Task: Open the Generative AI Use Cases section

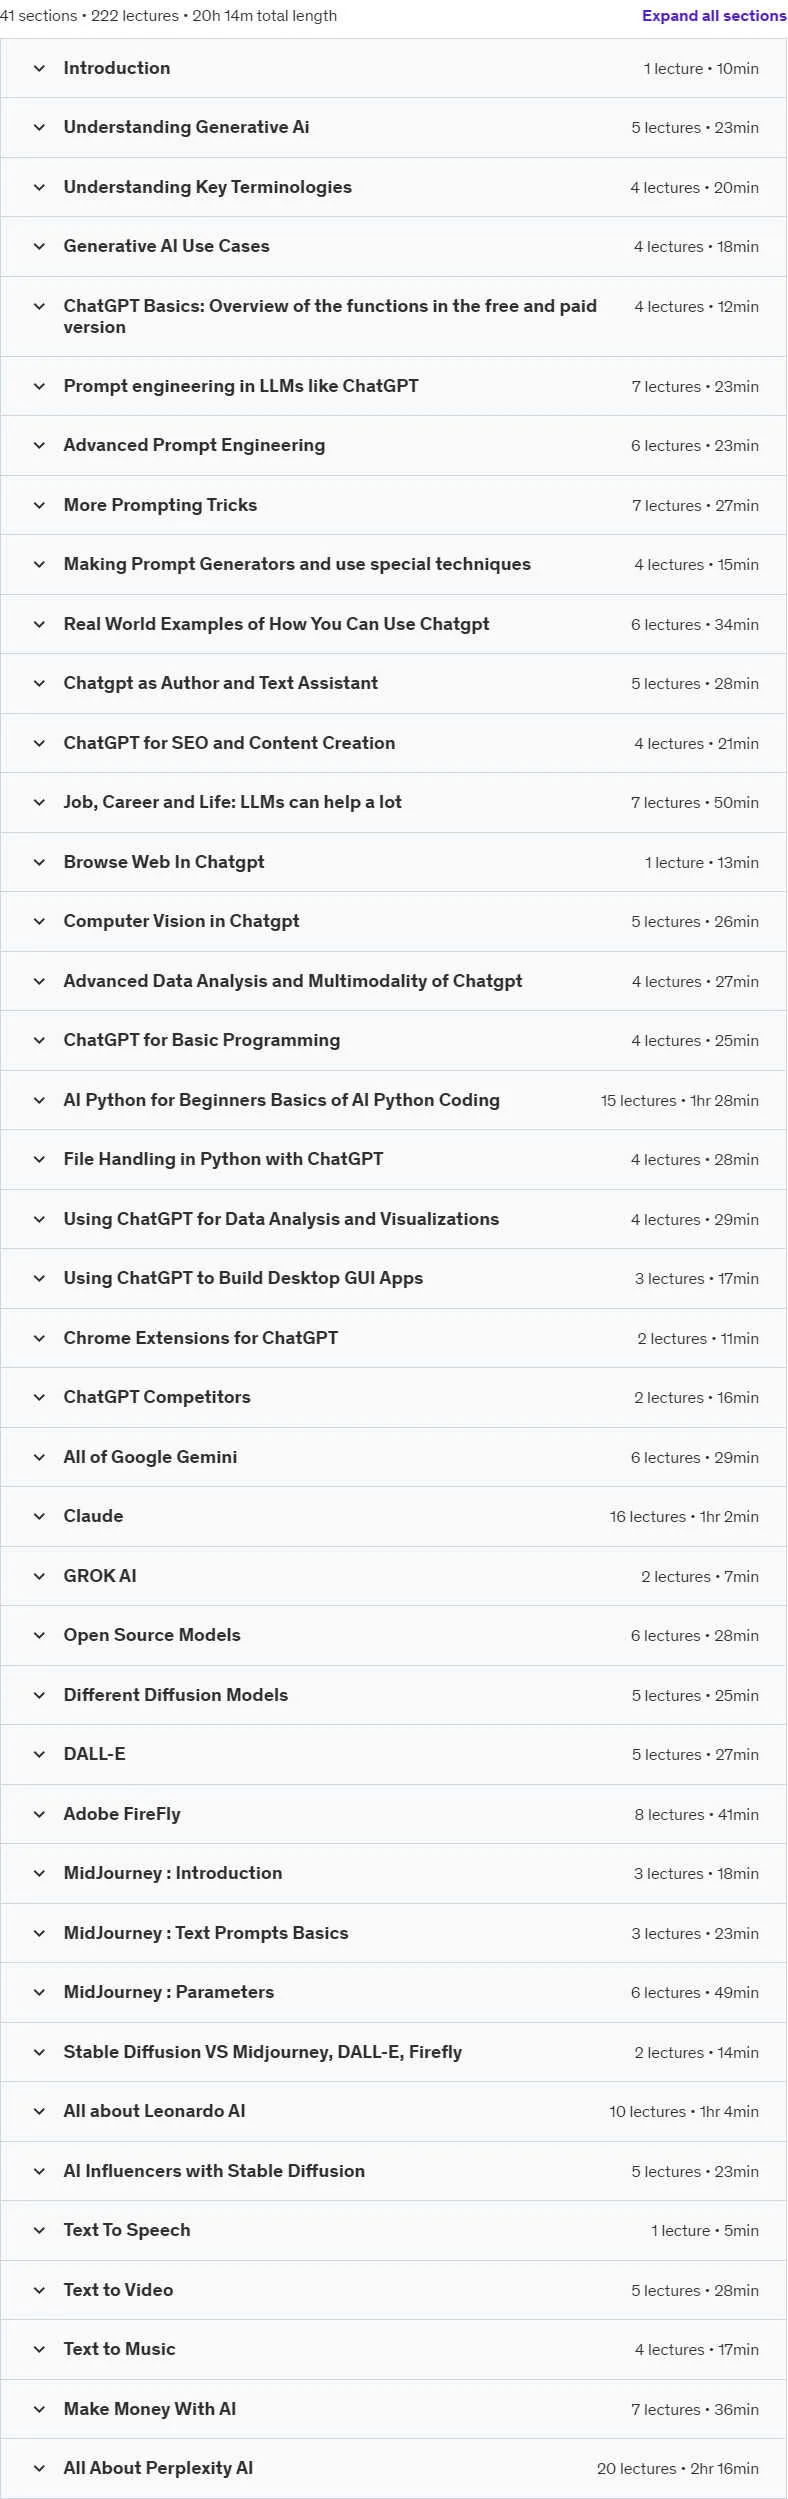Action: 393,247
